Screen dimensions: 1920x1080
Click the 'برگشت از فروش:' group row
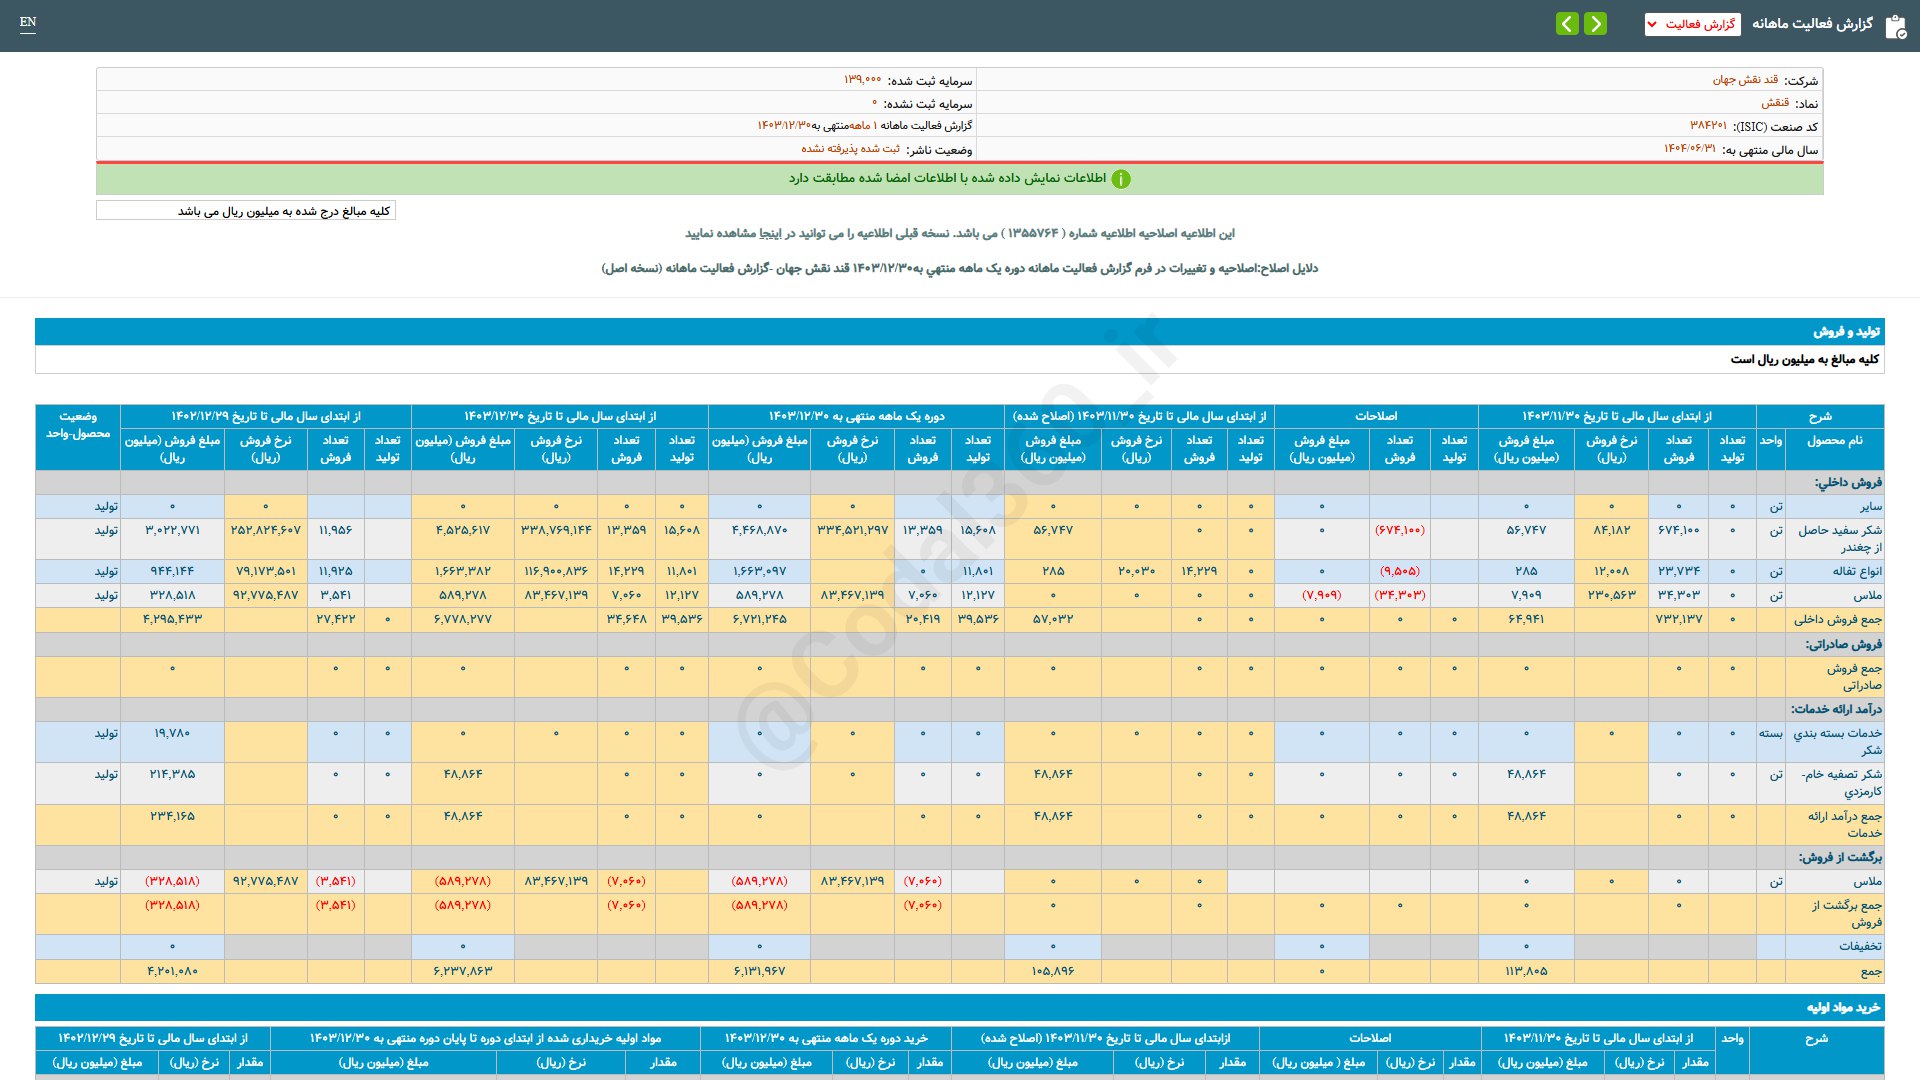tap(959, 857)
